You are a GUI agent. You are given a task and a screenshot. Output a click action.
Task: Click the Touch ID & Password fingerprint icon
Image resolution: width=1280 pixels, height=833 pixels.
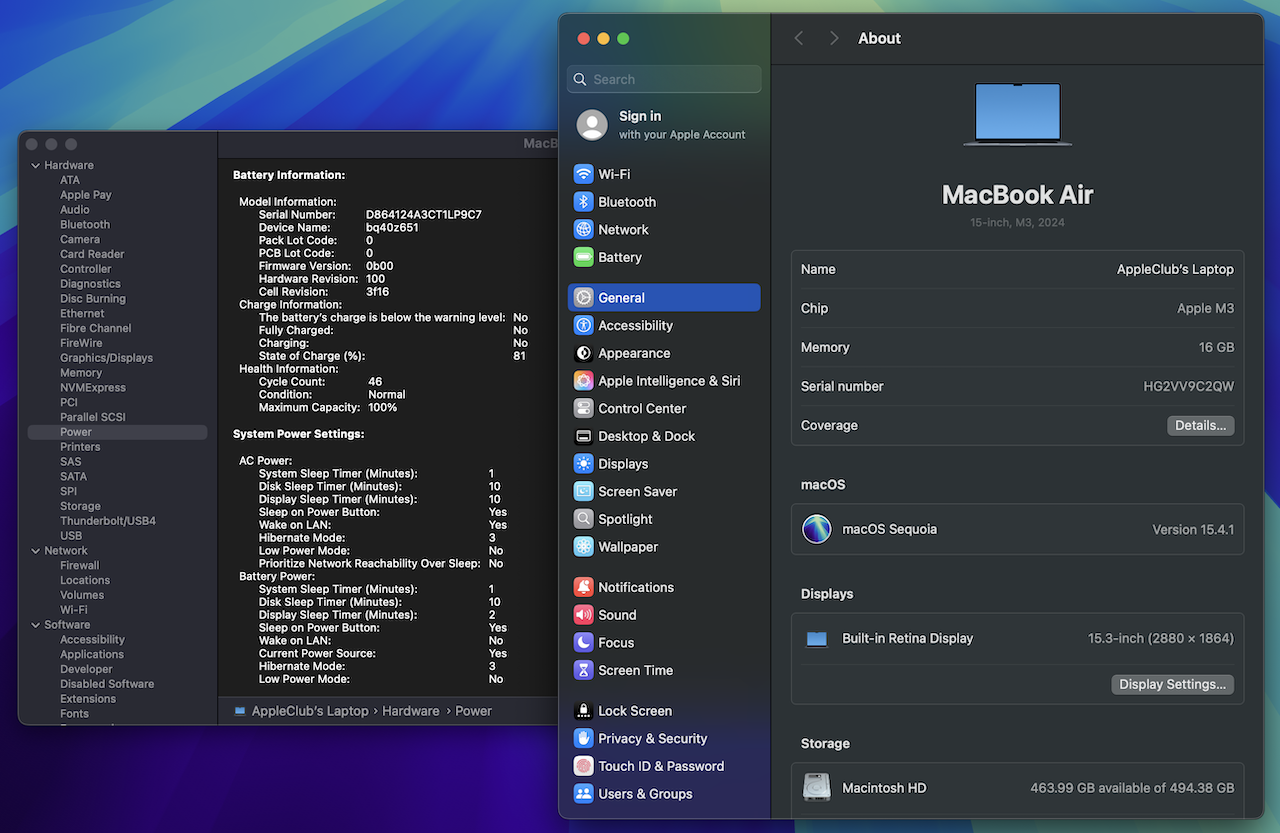(584, 766)
